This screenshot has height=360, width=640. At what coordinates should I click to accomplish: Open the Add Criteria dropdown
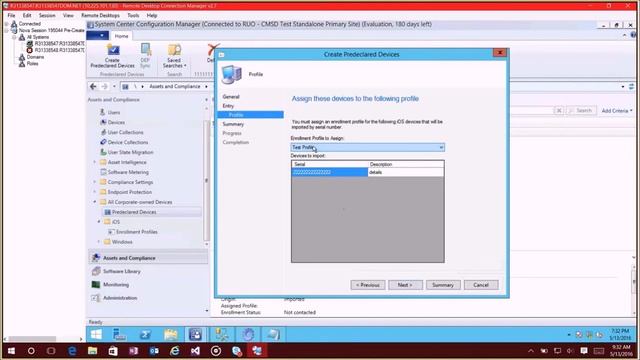click(616, 111)
